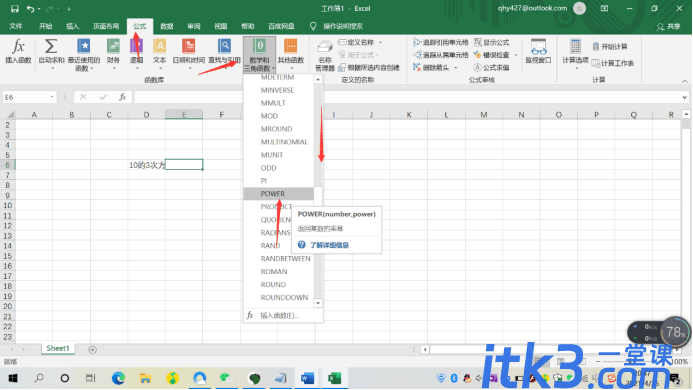Open Microsoft Edge from the taskbar
This screenshot has width=693, height=390.
pyautogui.click(x=118, y=378)
